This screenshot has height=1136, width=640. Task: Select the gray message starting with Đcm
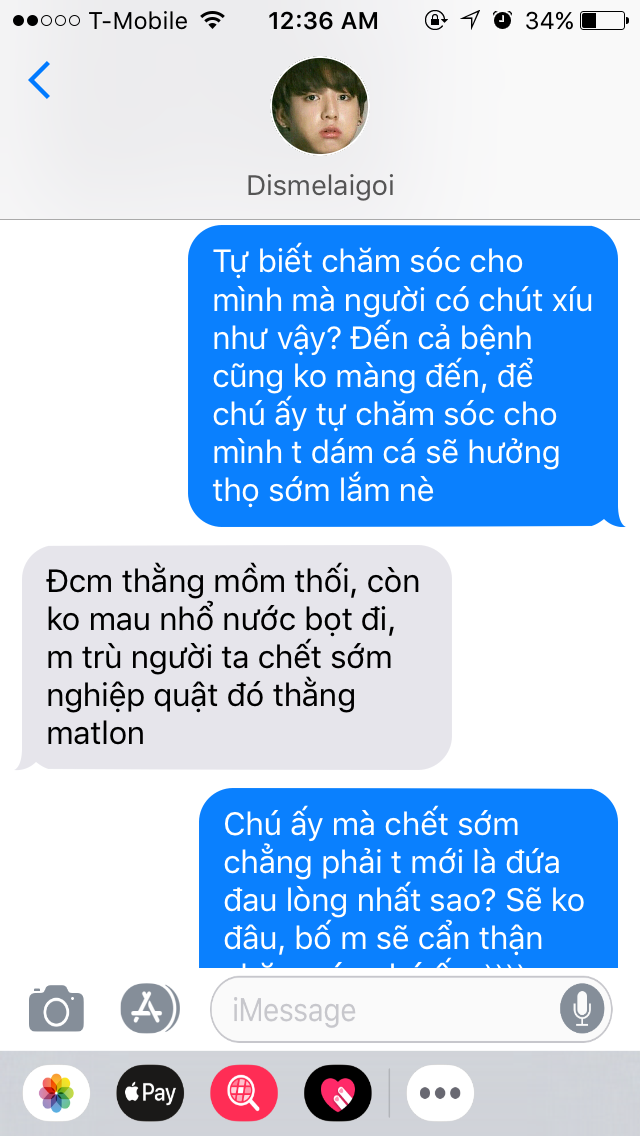tap(235, 657)
